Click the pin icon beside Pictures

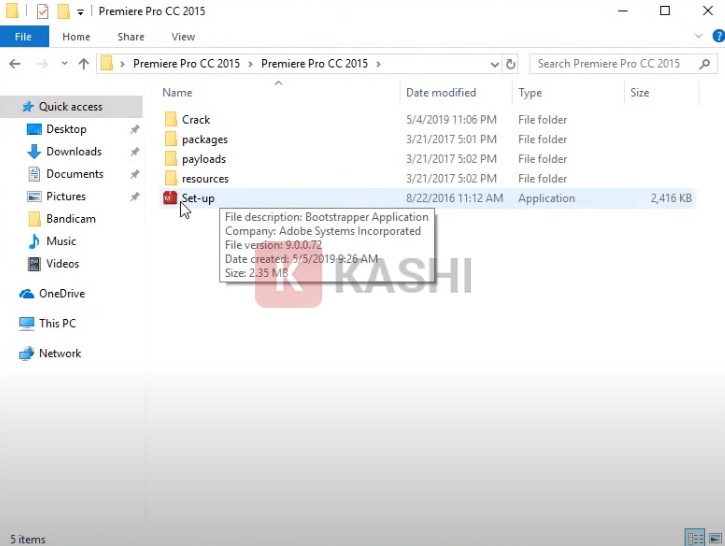coord(135,197)
